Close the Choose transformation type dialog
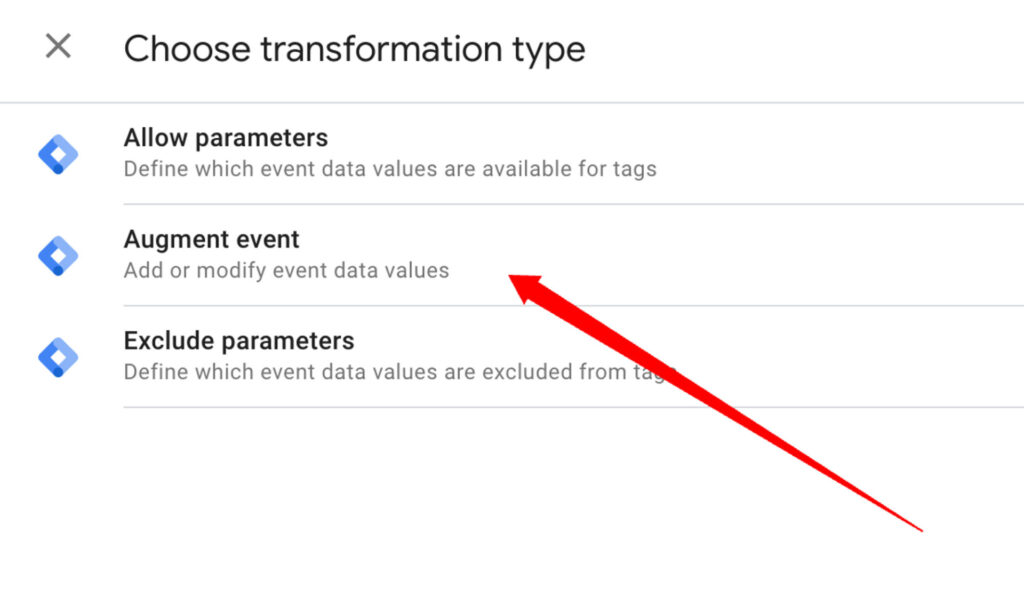 click(x=57, y=46)
